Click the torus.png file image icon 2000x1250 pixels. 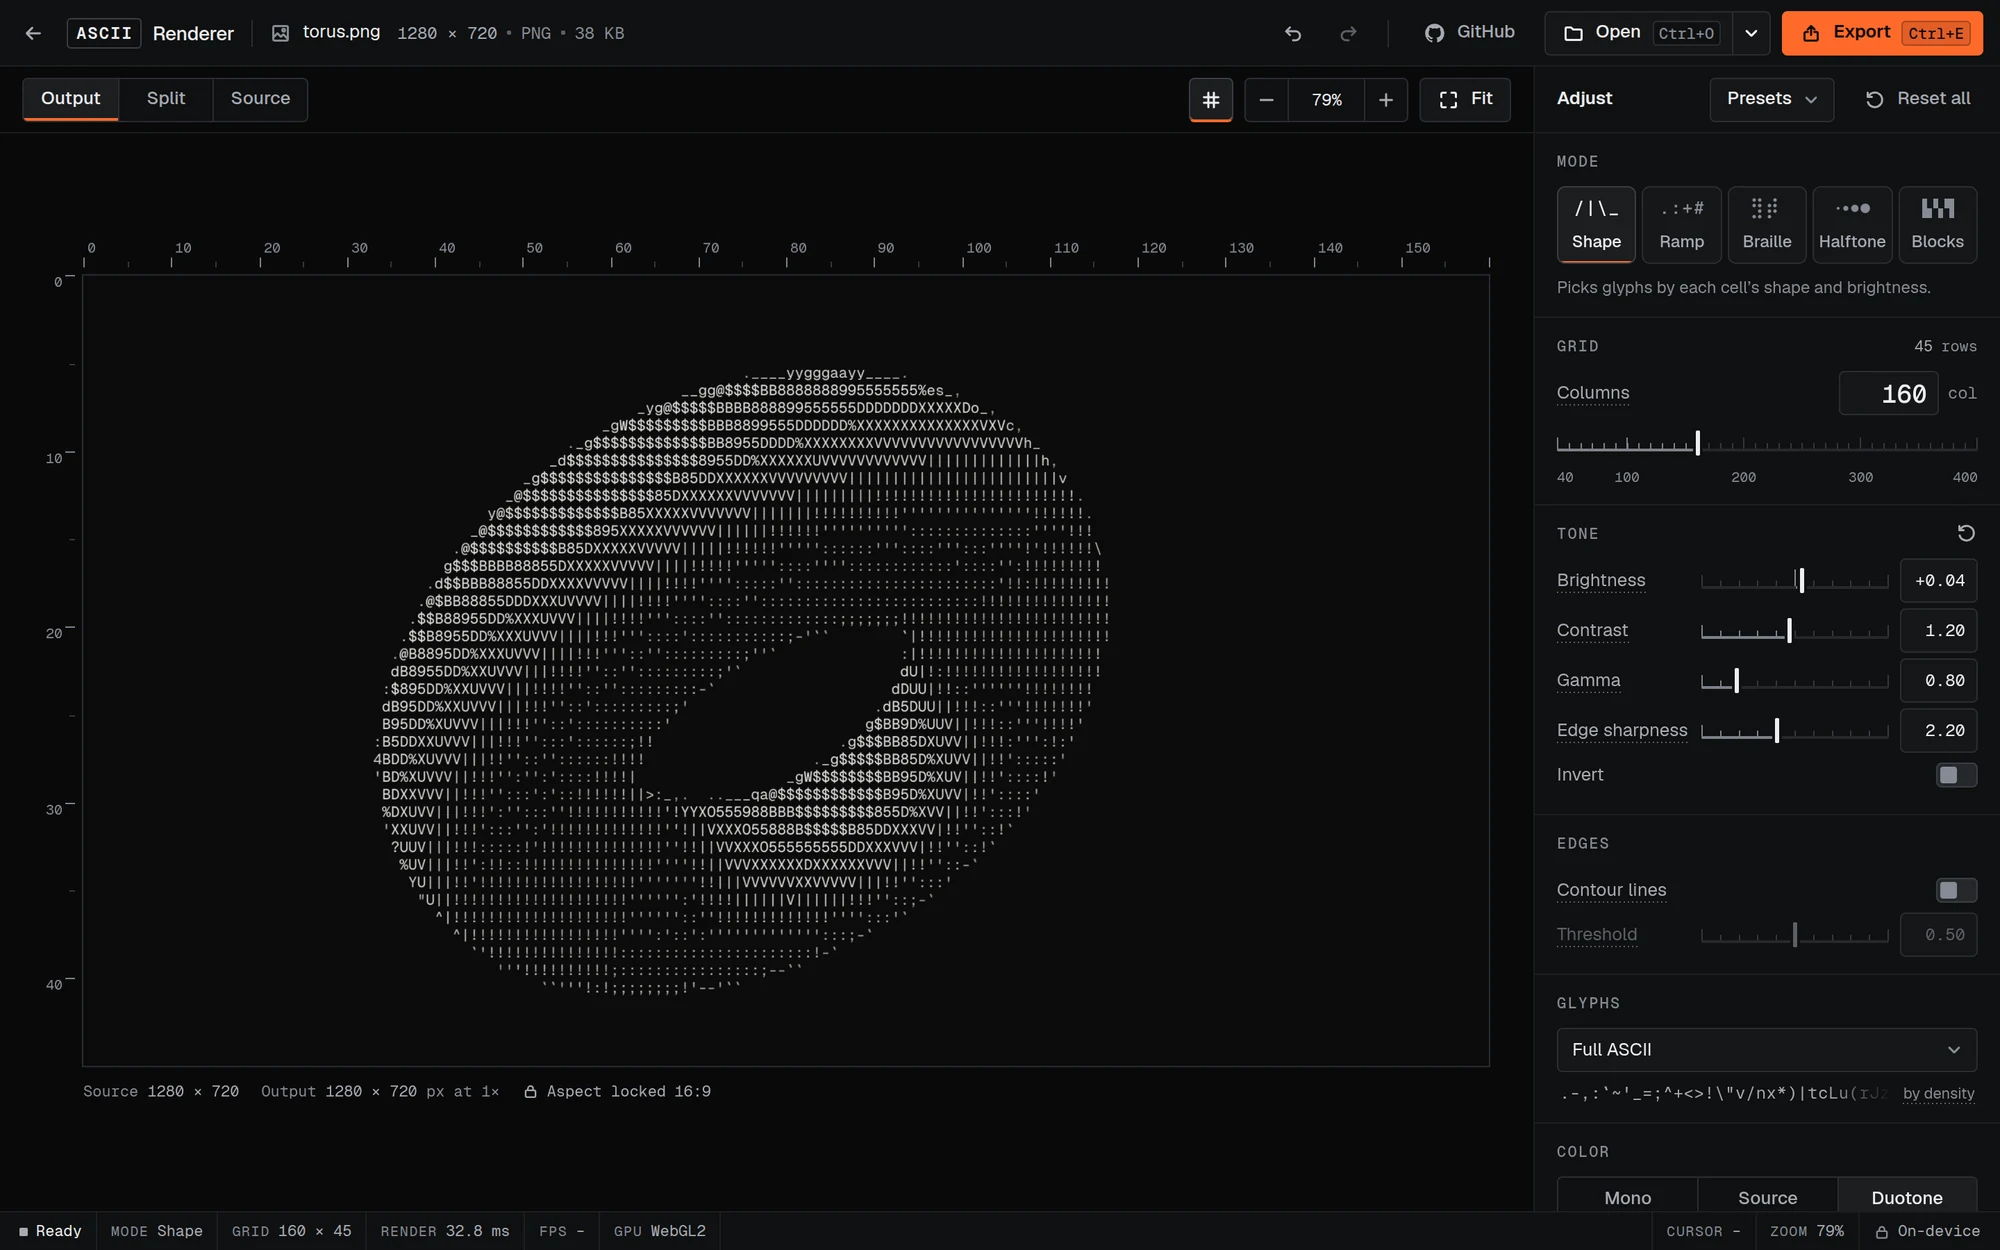click(x=281, y=33)
